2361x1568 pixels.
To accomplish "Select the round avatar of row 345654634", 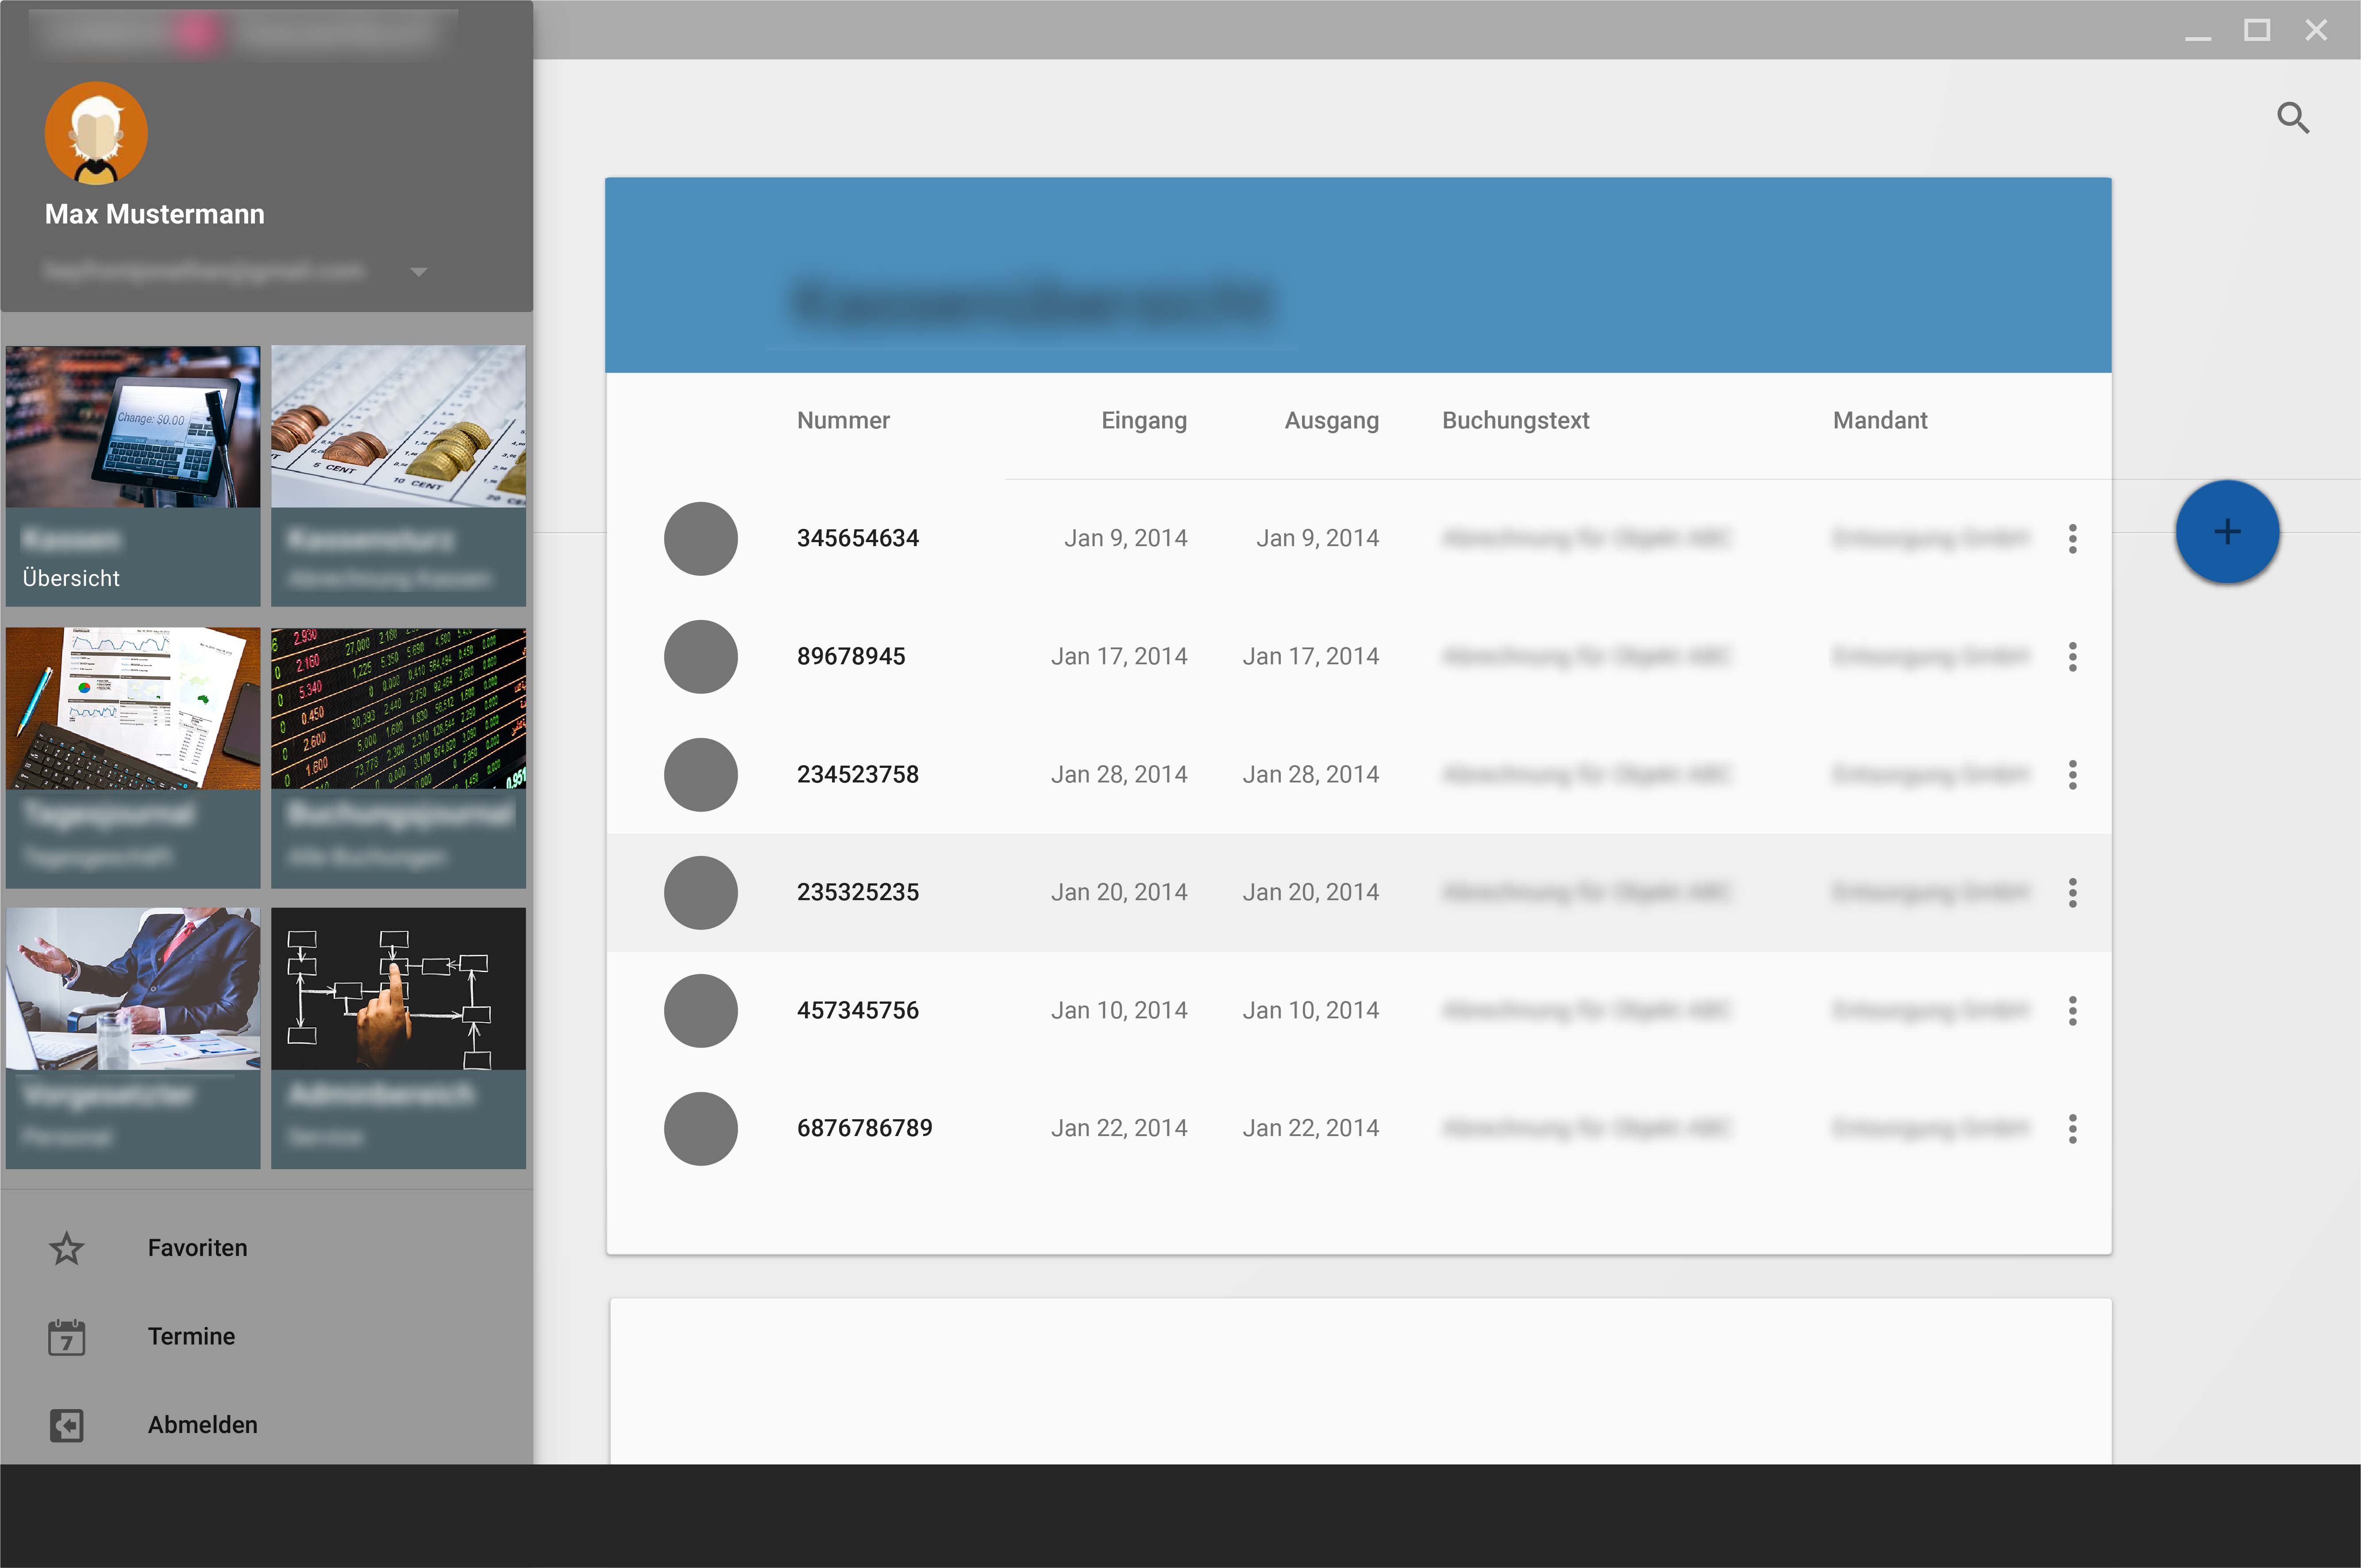I will [701, 539].
